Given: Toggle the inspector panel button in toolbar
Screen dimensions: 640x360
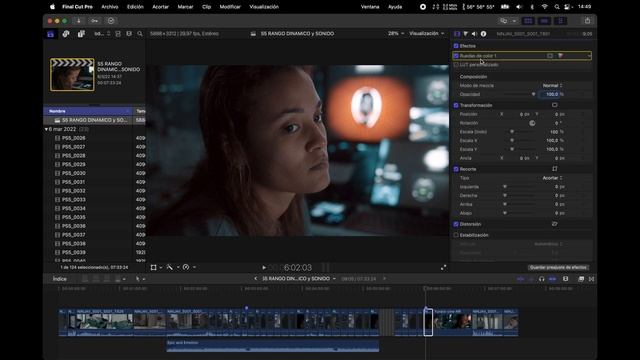Looking at the screenshot, I should point(560,21).
